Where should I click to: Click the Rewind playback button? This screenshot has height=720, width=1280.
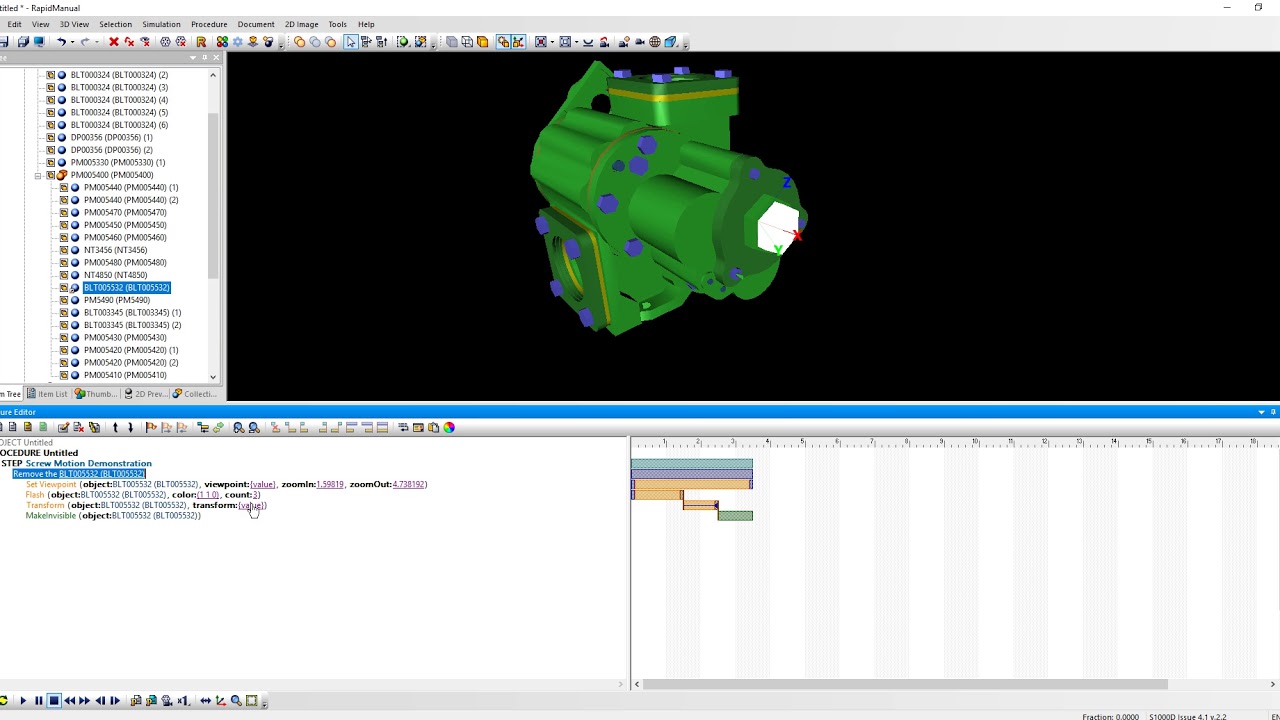pyautogui.click(x=69, y=701)
